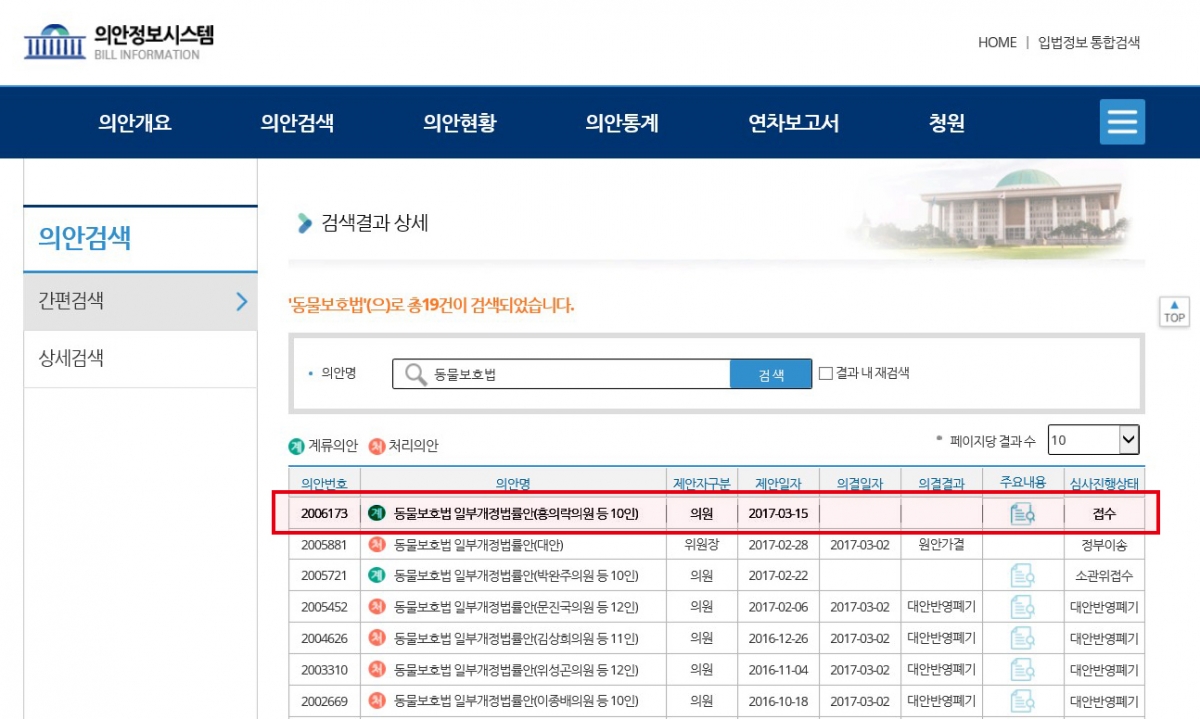Click the 정부이송 status cell
Screen dimensions: 1200x719
click(1104, 545)
